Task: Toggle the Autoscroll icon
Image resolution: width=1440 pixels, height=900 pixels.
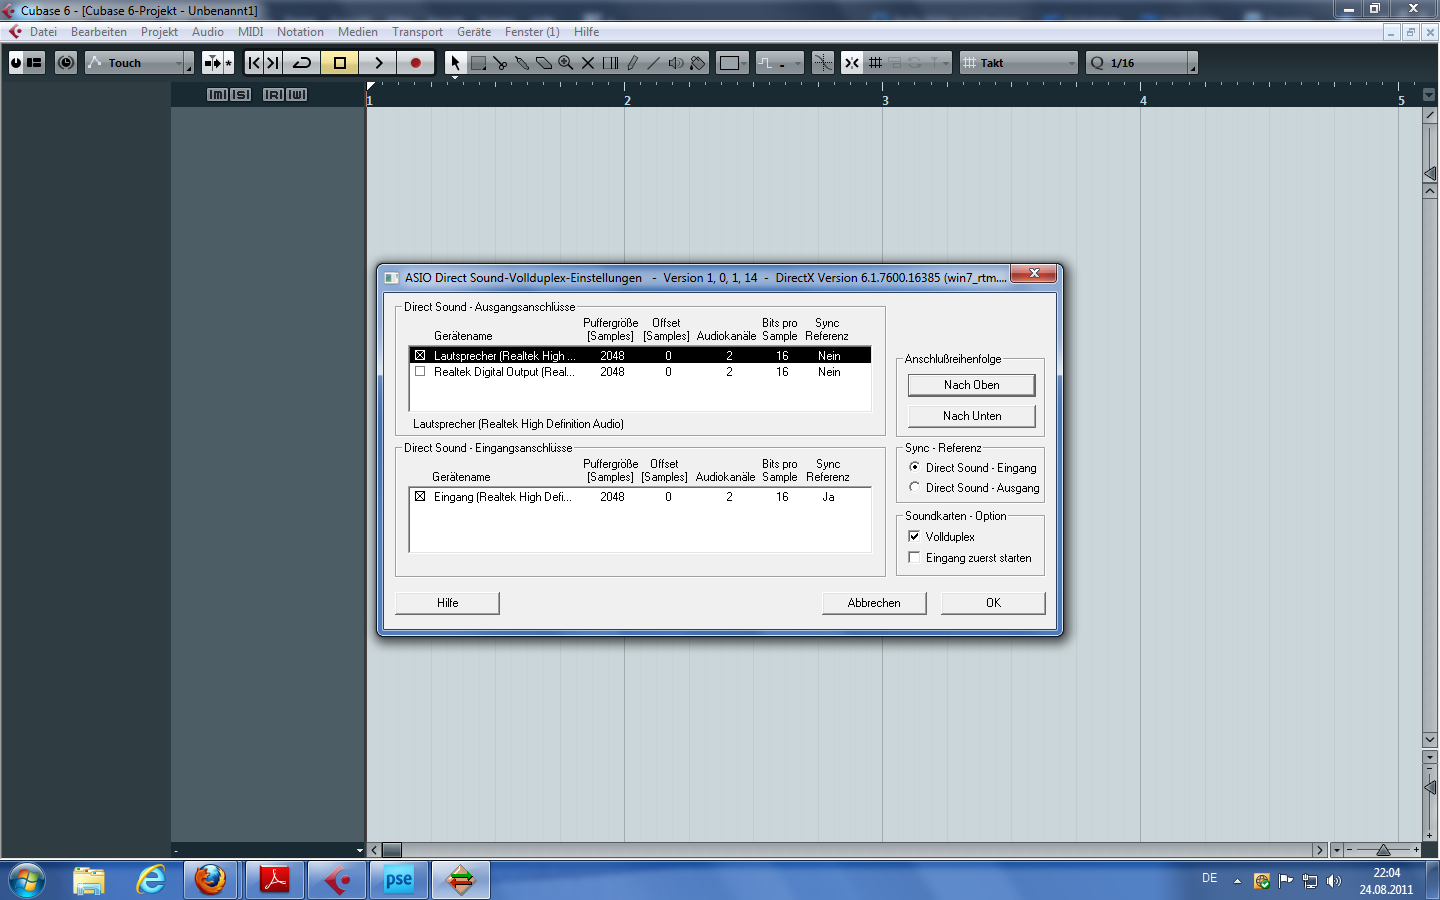Action: [212, 63]
